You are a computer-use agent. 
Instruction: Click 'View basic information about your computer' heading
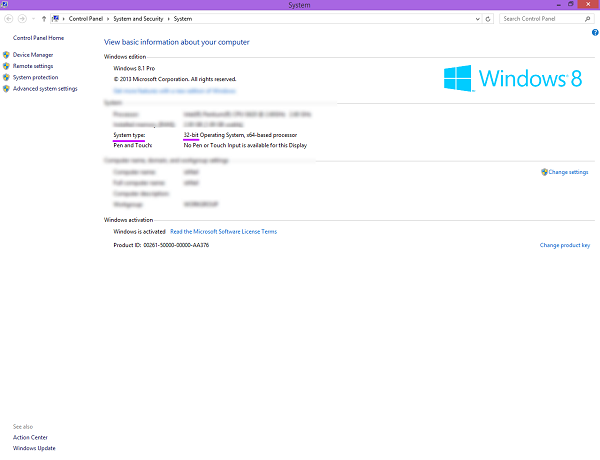click(177, 42)
